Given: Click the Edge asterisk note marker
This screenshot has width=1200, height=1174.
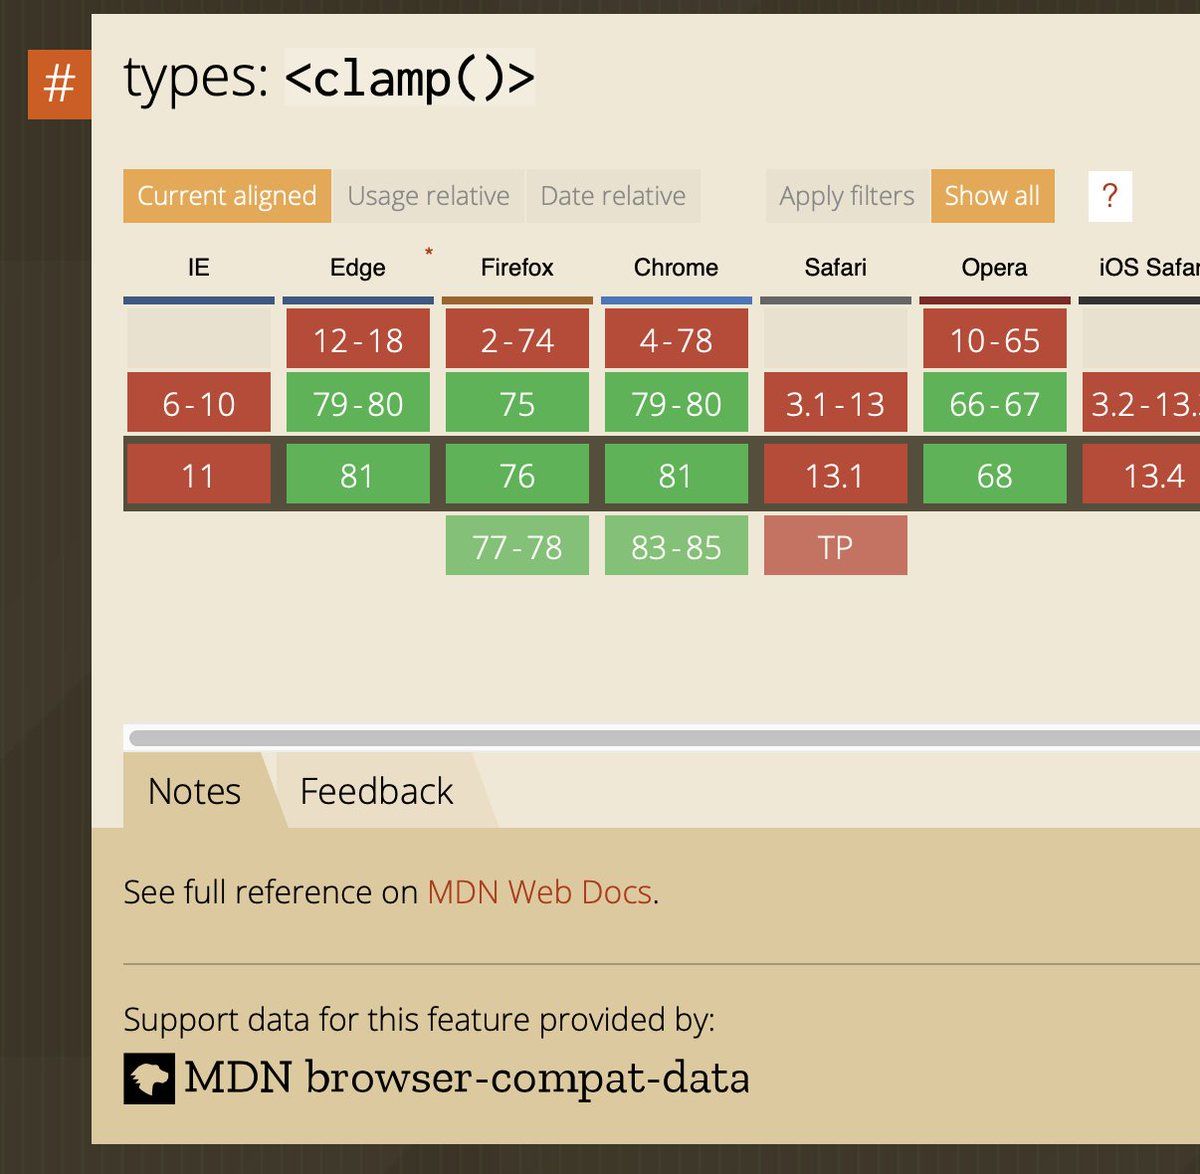Looking at the screenshot, I should tap(429, 252).
